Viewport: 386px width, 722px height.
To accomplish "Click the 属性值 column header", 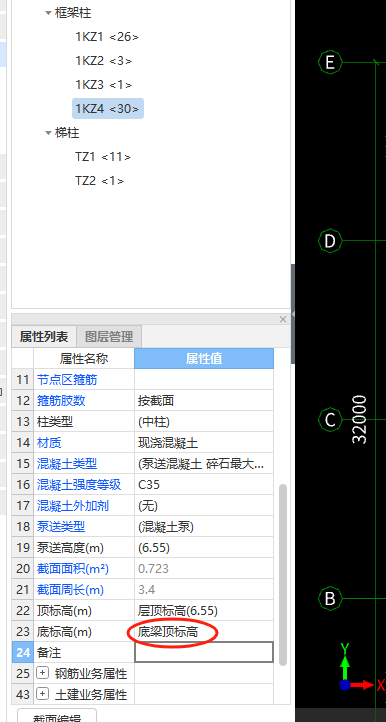I will 204,359.
